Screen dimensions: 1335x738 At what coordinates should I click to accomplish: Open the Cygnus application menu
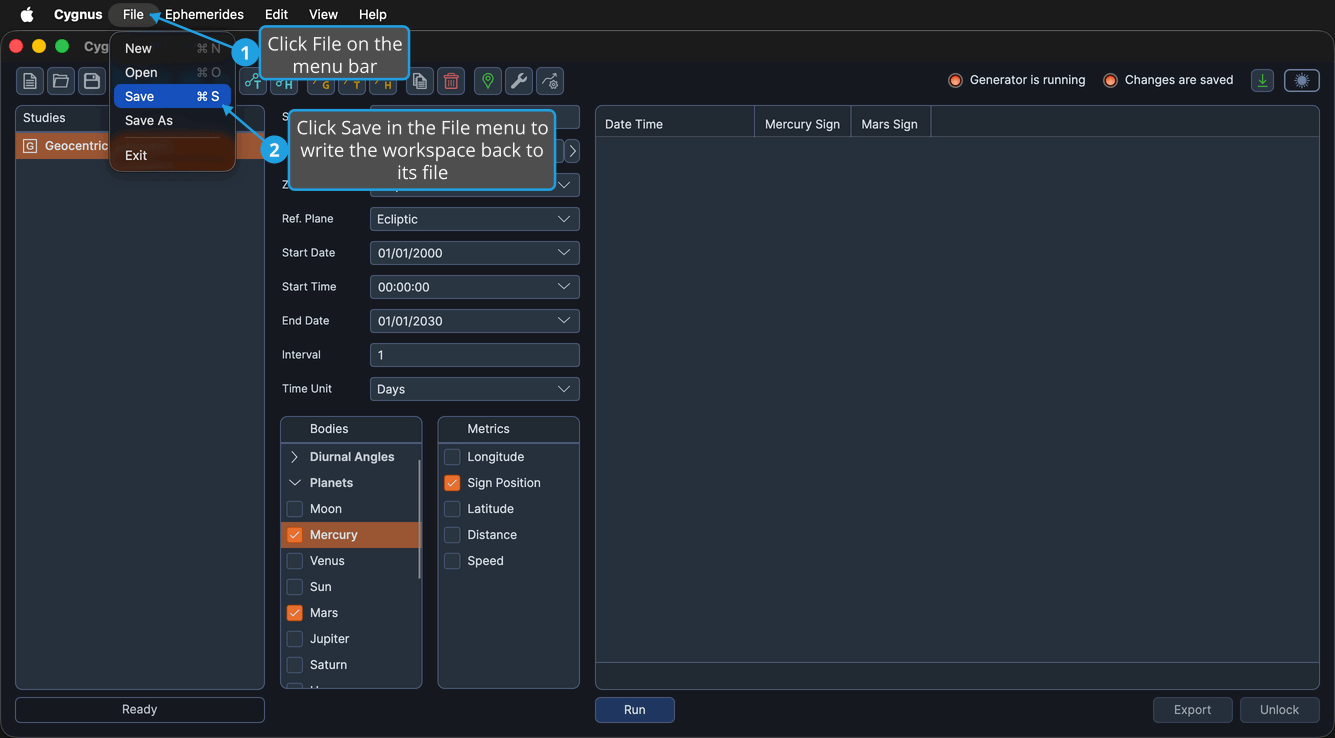tap(78, 14)
